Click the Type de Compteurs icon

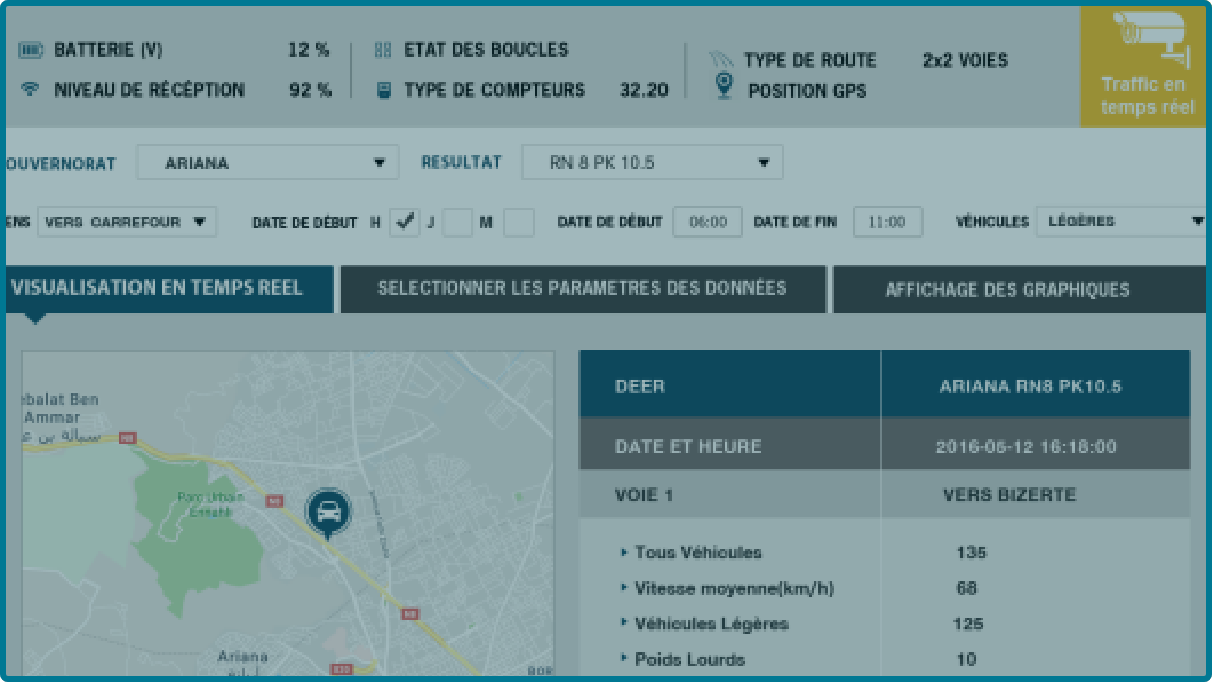click(x=382, y=90)
